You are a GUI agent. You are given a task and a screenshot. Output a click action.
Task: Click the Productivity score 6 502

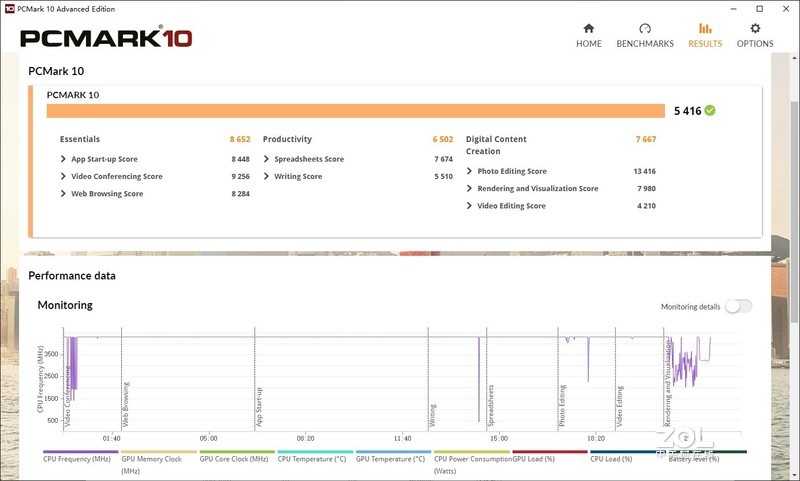coord(443,139)
